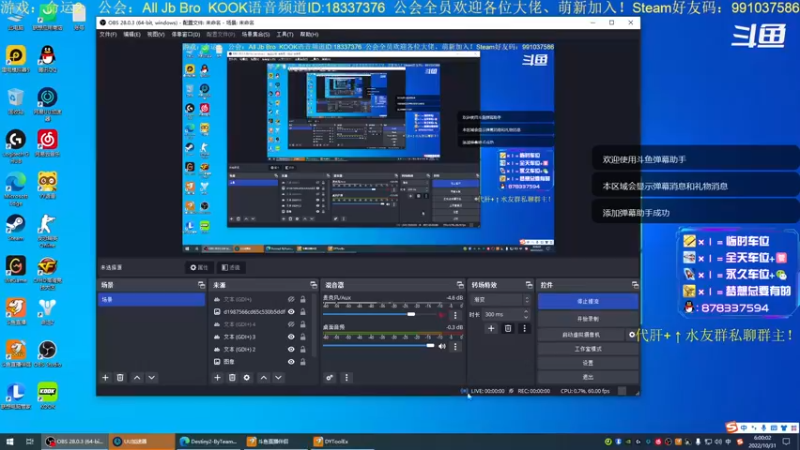Open WeGame desktop shortcut

(x=16, y=269)
